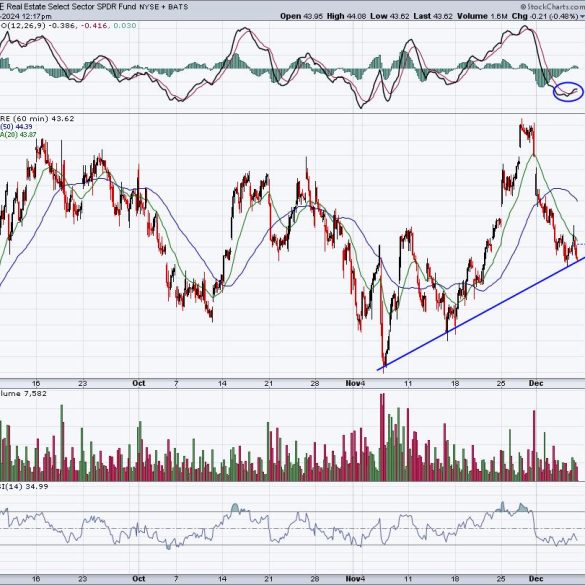Click 7 on the bottom date axis
The image size is (585, 585).
pyautogui.click(x=176, y=579)
